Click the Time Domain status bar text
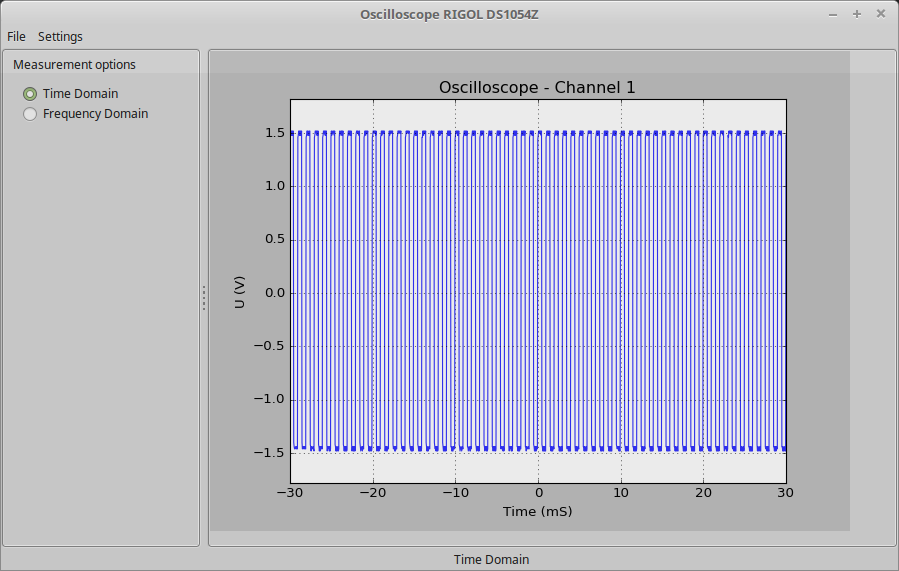 pyautogui.click(x=491, y=560)
